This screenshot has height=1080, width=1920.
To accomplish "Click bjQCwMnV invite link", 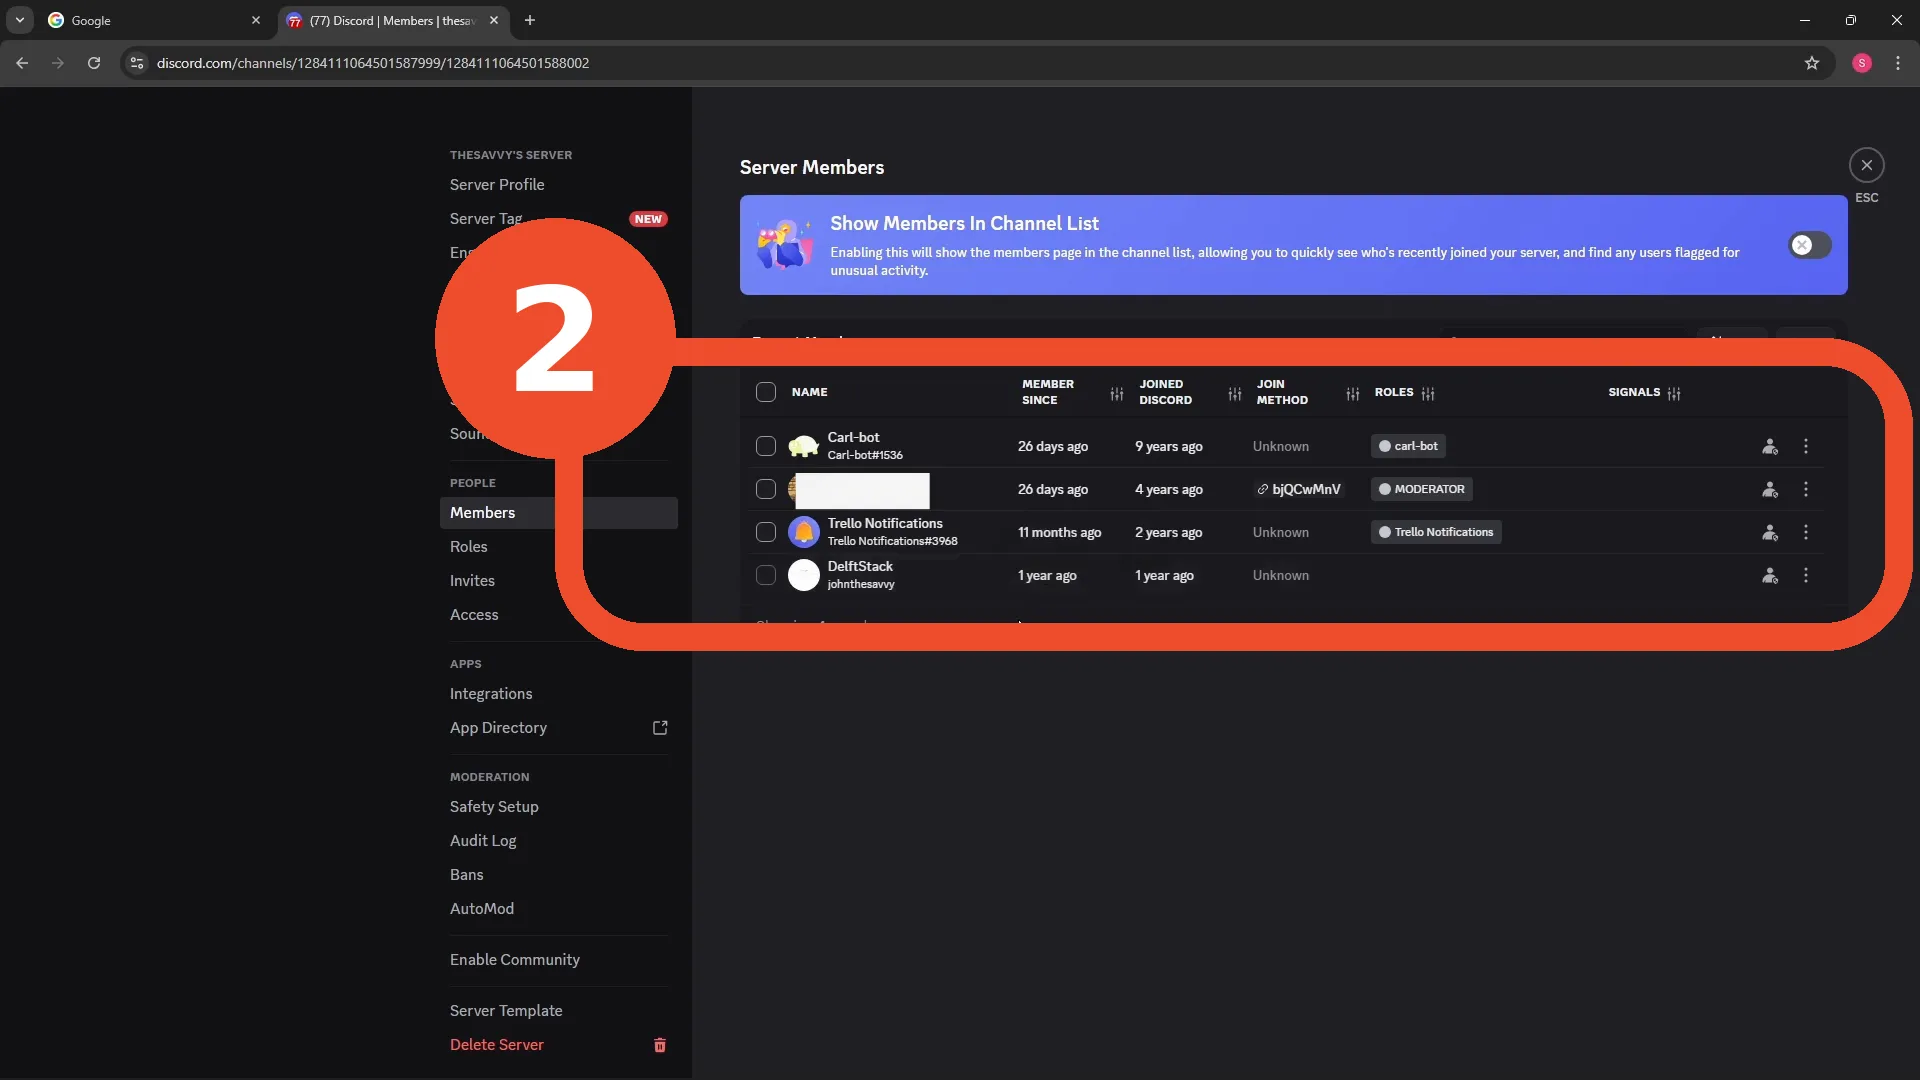I will pos(1298,490).
